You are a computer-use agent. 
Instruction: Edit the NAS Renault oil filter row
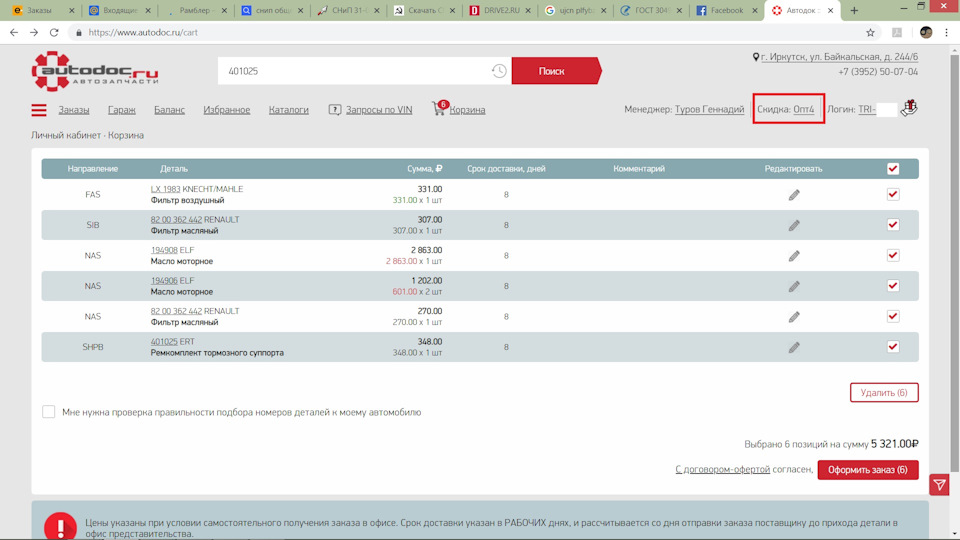[794, 317]
